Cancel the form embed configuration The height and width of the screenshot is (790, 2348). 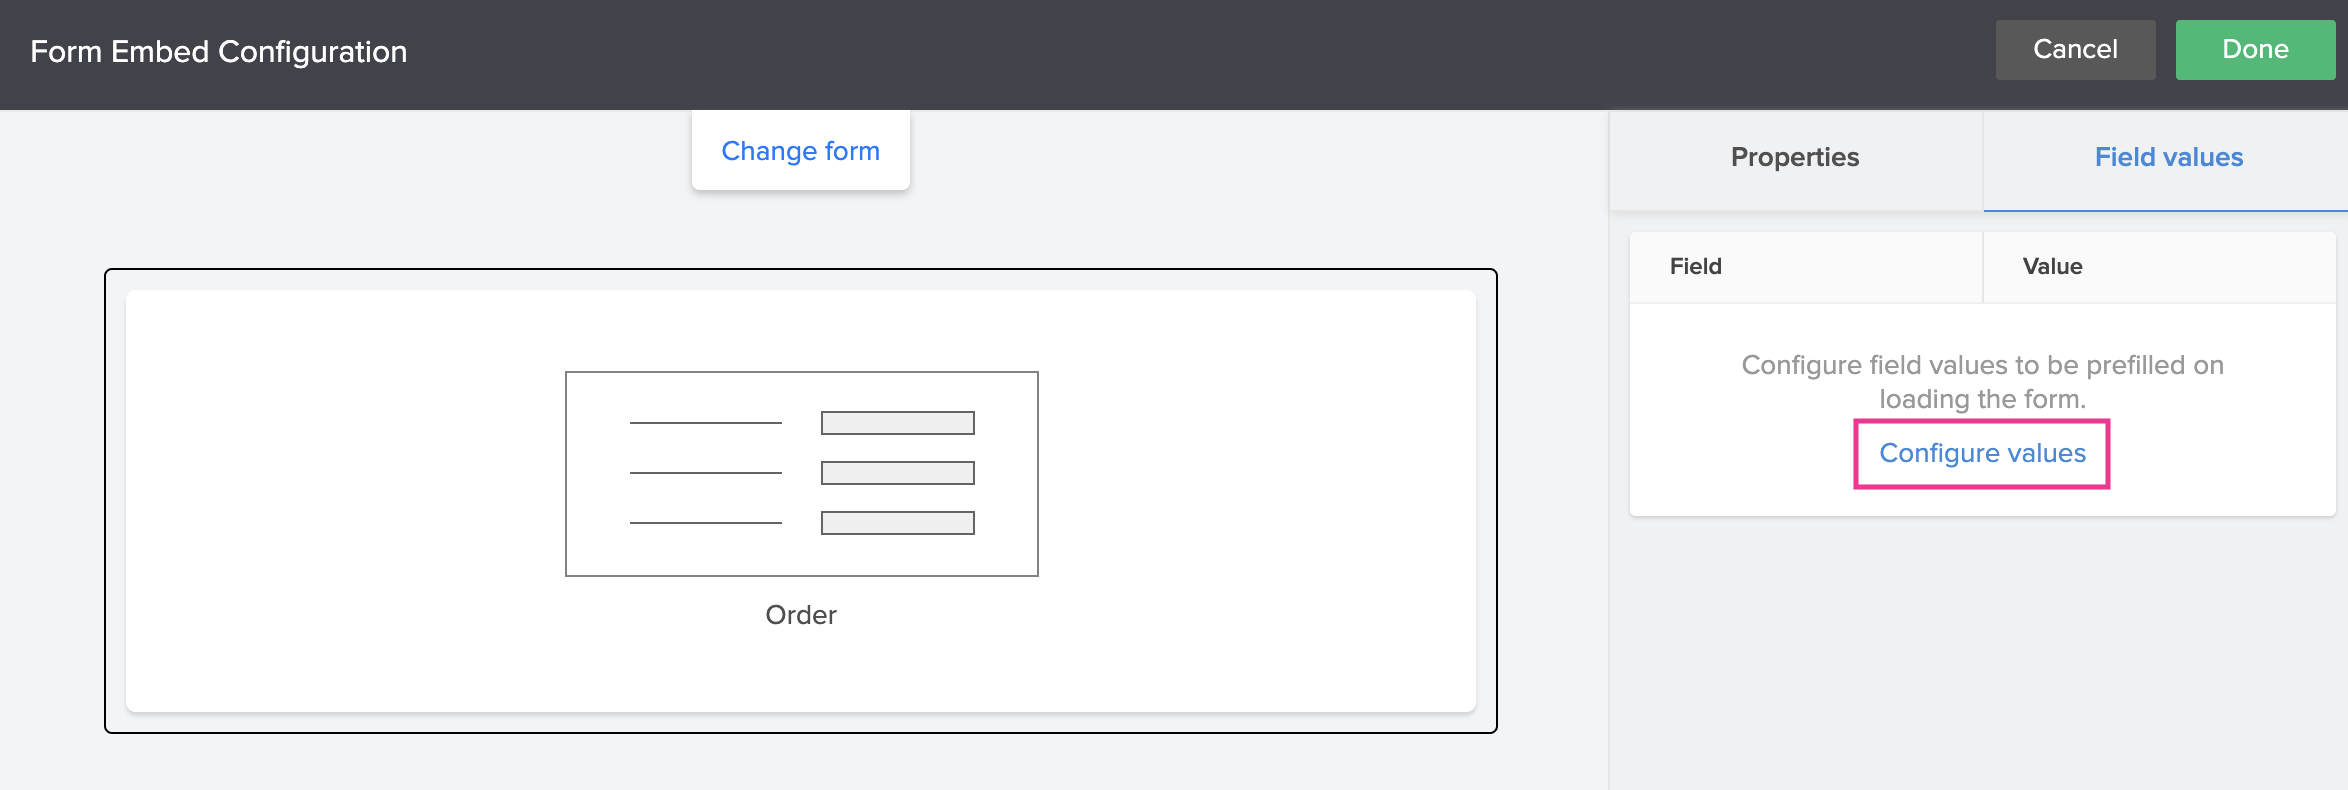click(x=2075, y=50)
